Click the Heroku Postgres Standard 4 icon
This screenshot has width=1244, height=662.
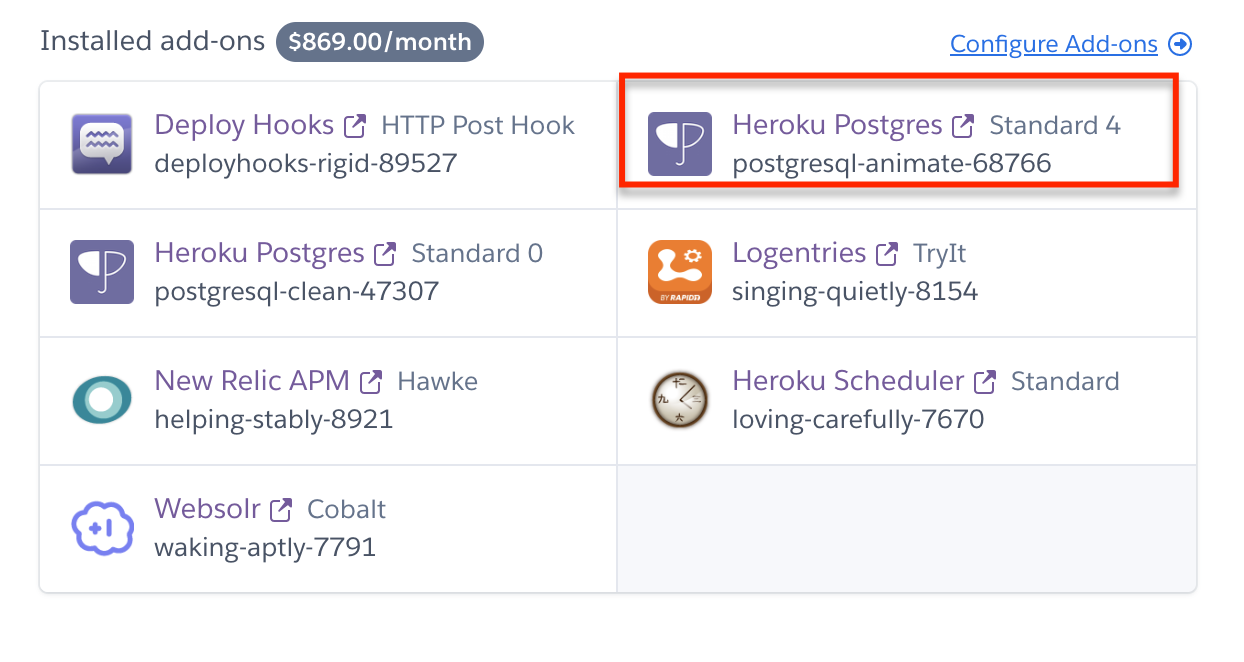coord(680,144)
